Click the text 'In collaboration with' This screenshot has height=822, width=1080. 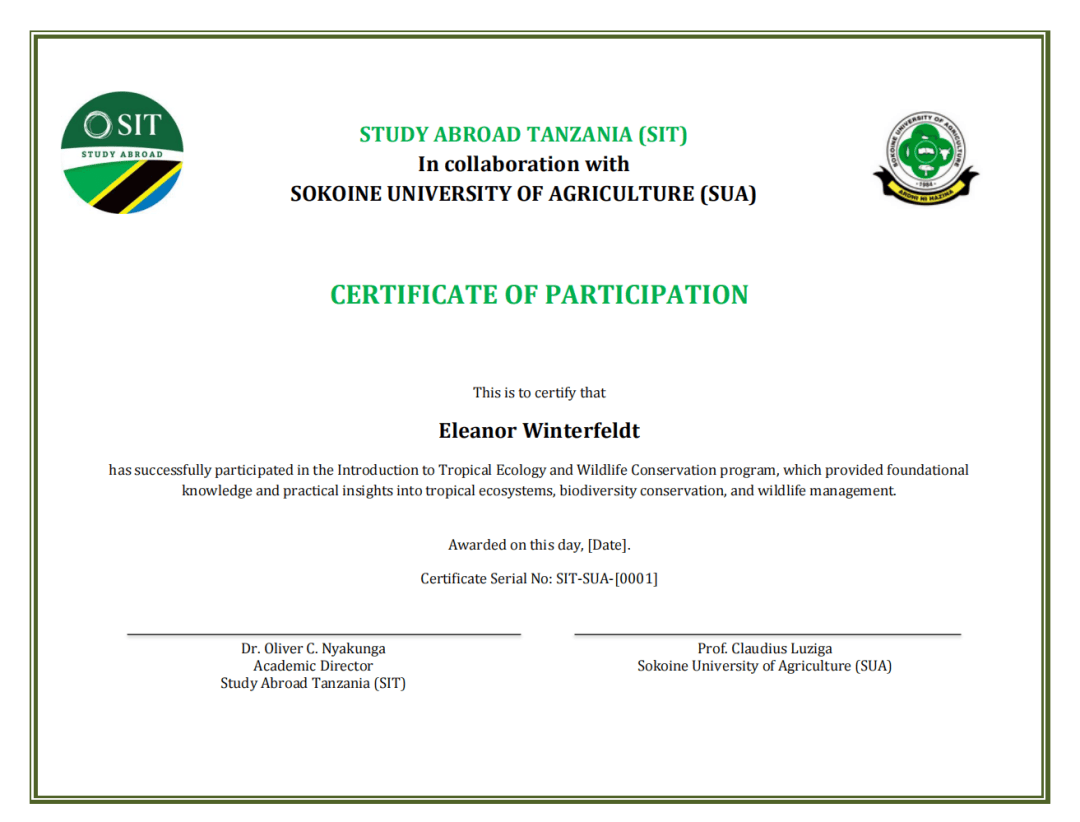(x=523, y=164)
